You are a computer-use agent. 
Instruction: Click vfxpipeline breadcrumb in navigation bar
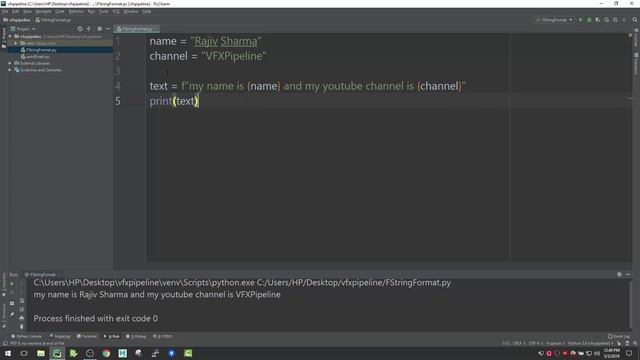click(x=17, y=20)
